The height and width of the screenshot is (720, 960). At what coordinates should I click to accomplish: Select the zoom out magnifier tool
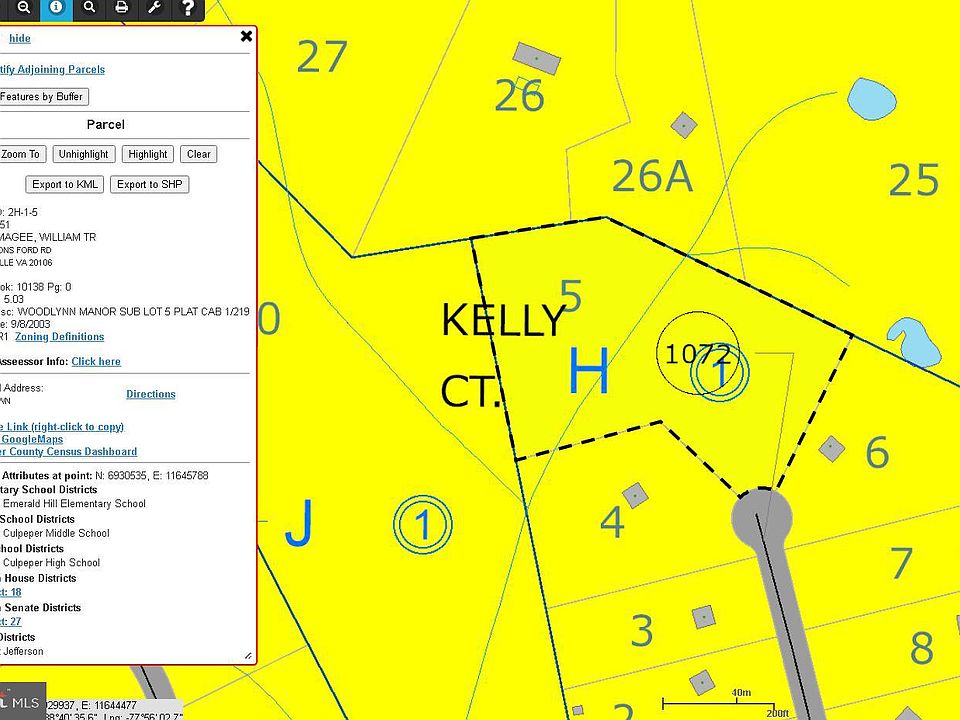[x=23, y=8]
